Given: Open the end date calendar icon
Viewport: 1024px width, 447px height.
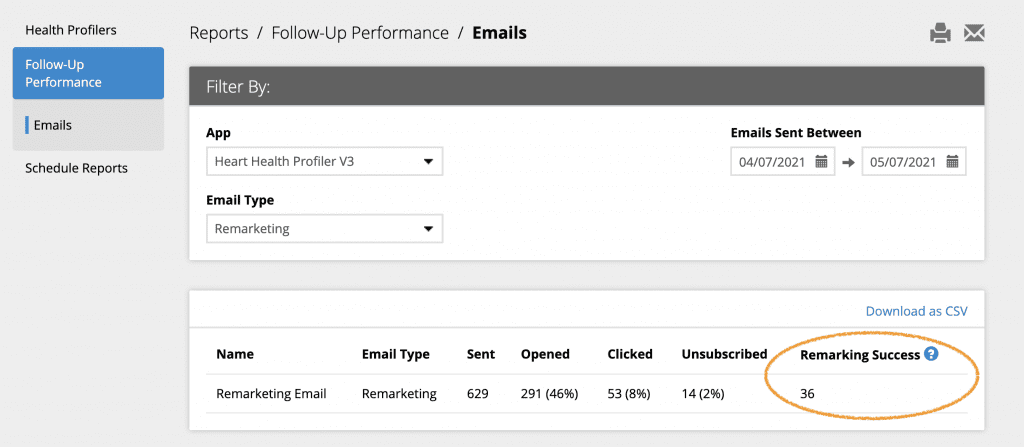Looking at the screenshot, I should [953, 161].
